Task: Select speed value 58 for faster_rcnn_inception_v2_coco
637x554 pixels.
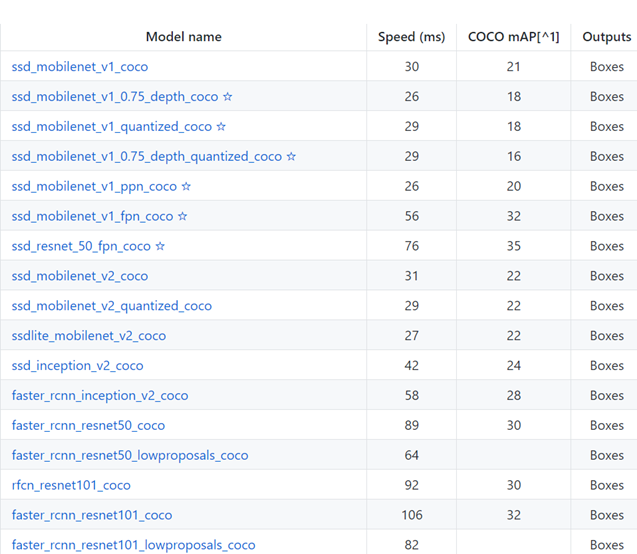Action: coord(412,396)
